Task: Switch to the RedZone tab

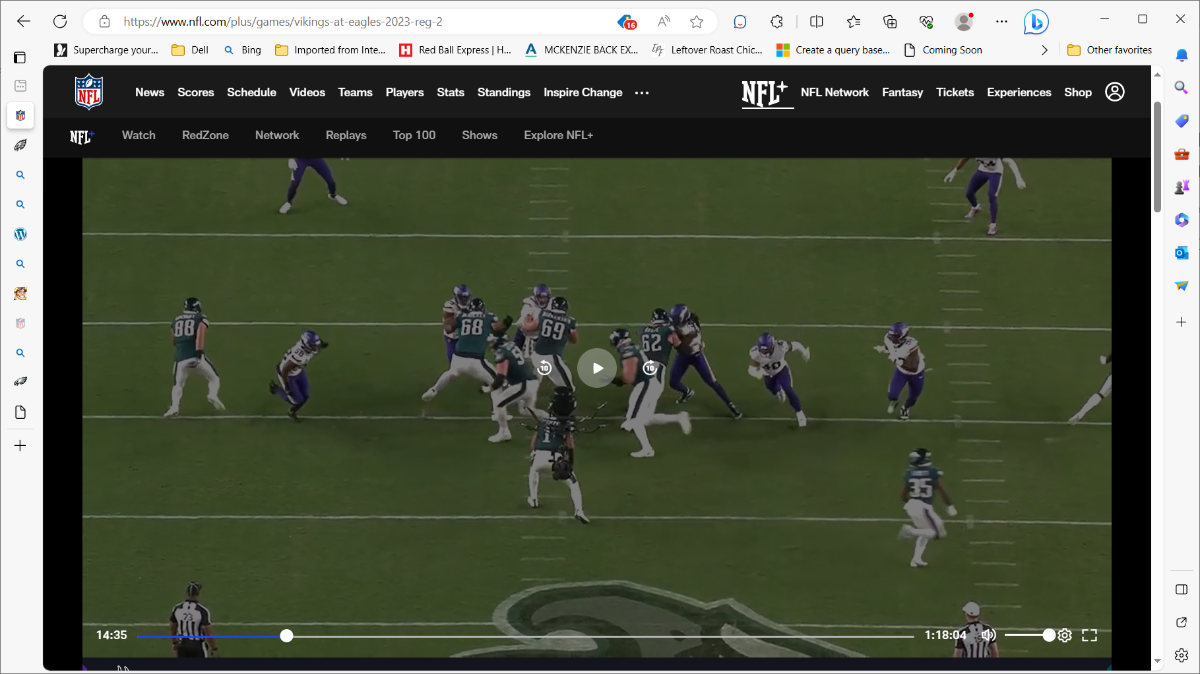Action: pyautogui.click(x=205, y=135)
